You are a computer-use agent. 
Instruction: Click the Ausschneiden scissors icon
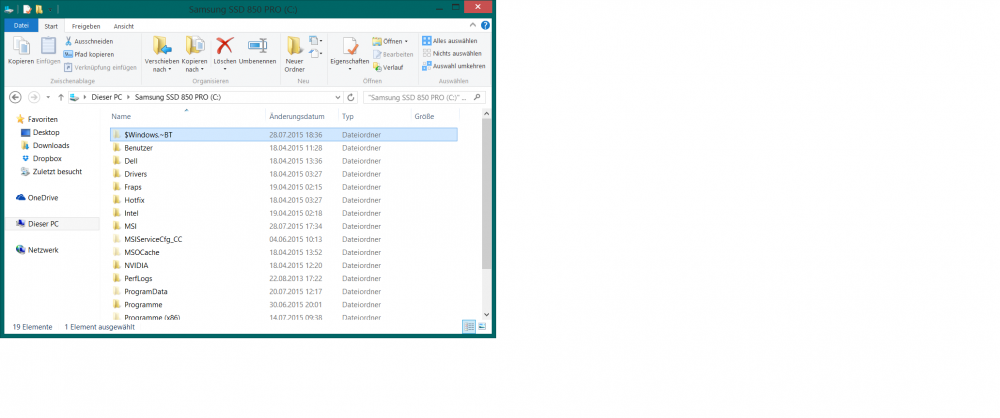pos(68,41)
